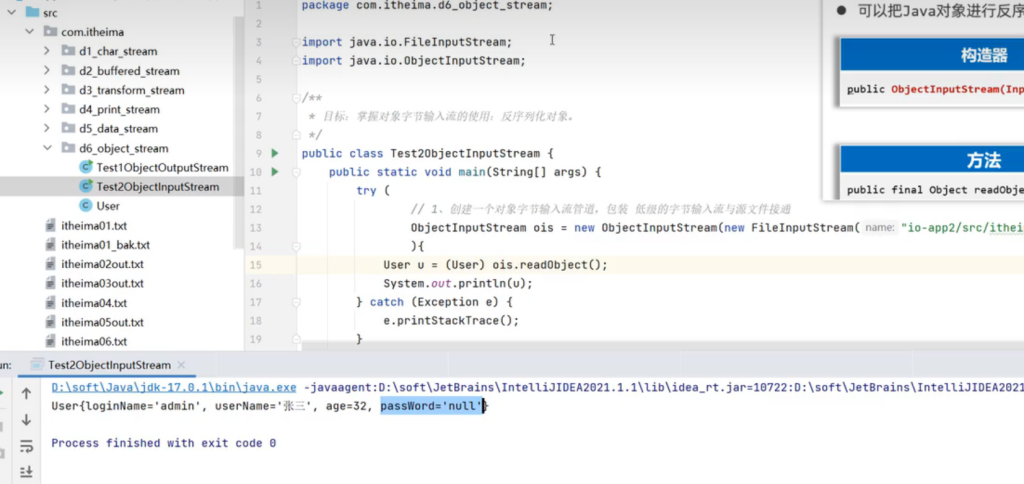Collapse the d6_object_stream package
This screenshot has width=1024, height=484.
click(47, 148)
